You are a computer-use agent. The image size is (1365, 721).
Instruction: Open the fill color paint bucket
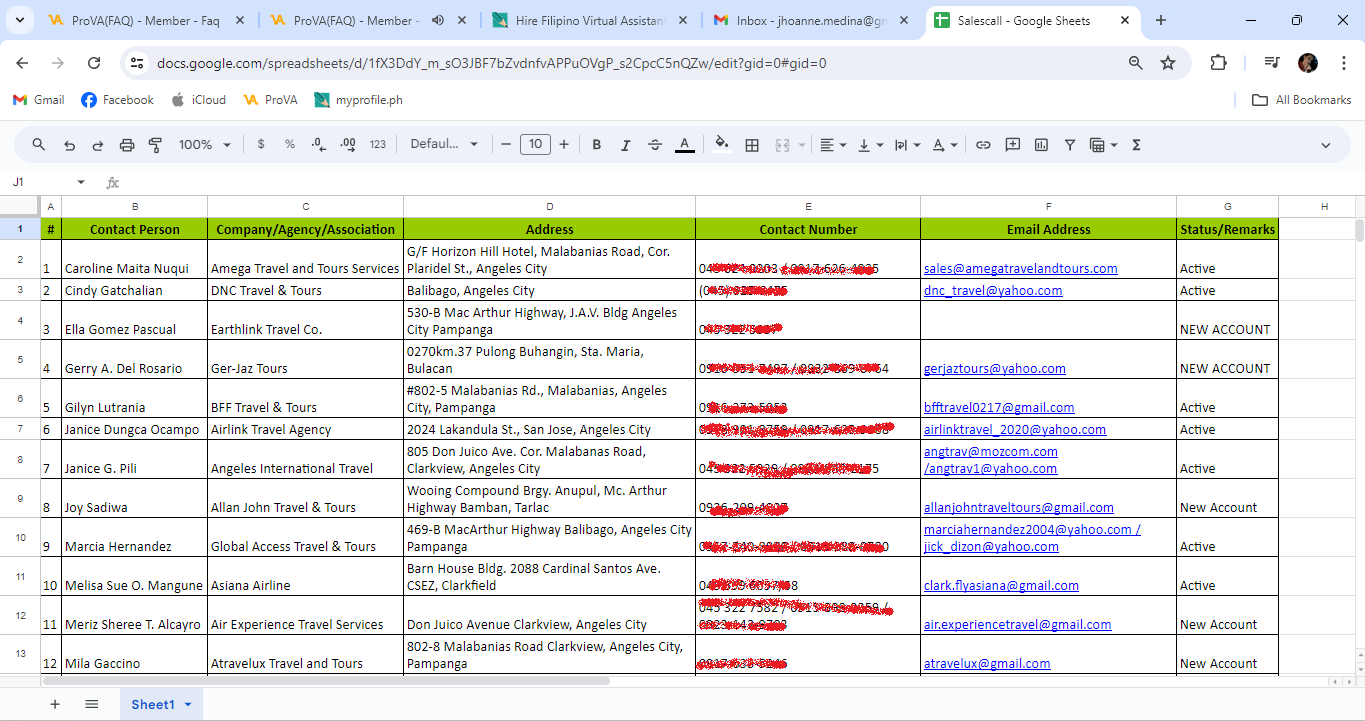coord(722,145)
